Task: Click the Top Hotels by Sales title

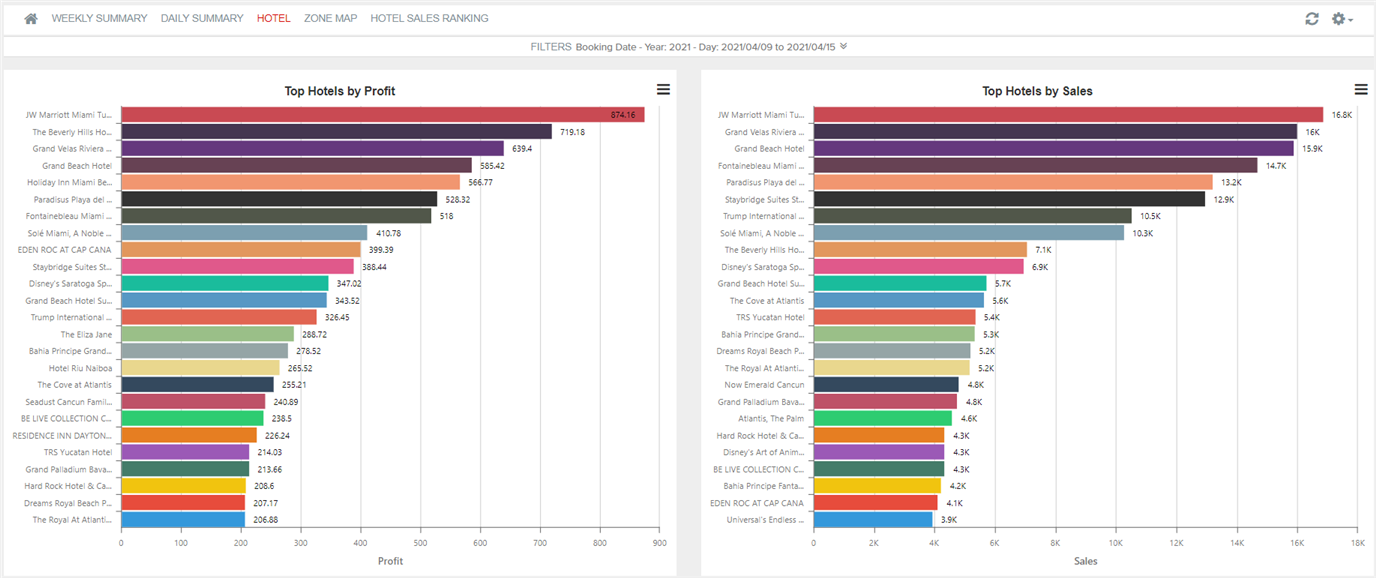Action: click(1037, 91)
